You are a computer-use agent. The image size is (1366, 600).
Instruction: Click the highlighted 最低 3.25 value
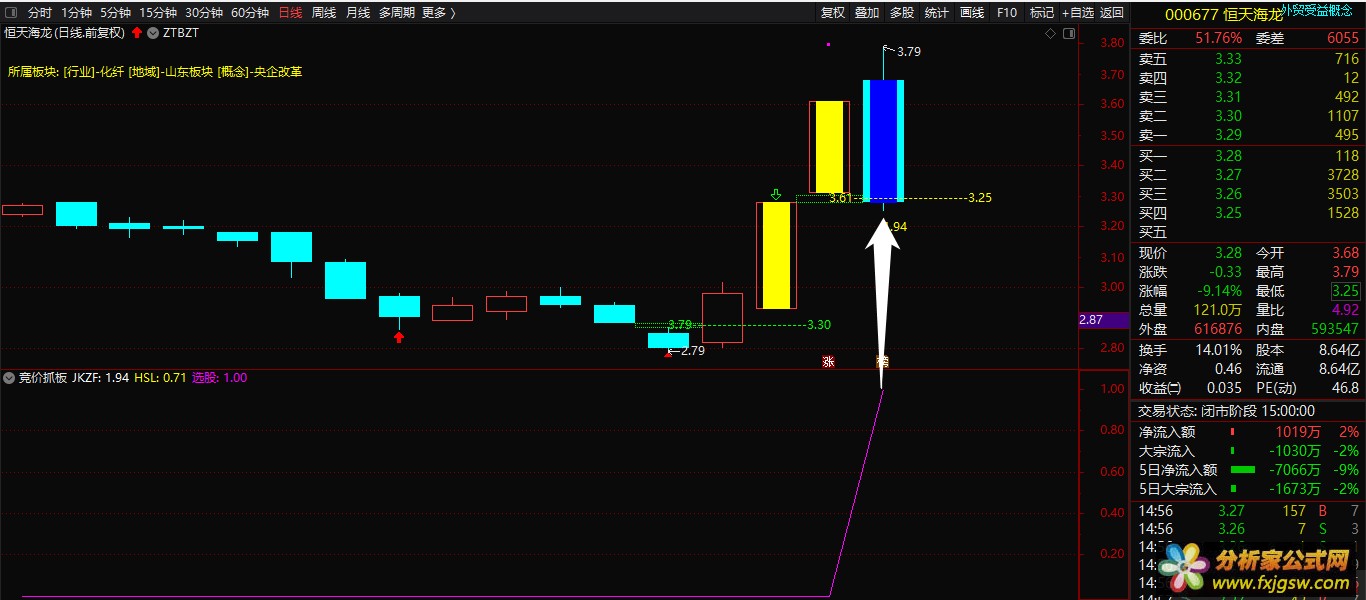[1345, 291]
